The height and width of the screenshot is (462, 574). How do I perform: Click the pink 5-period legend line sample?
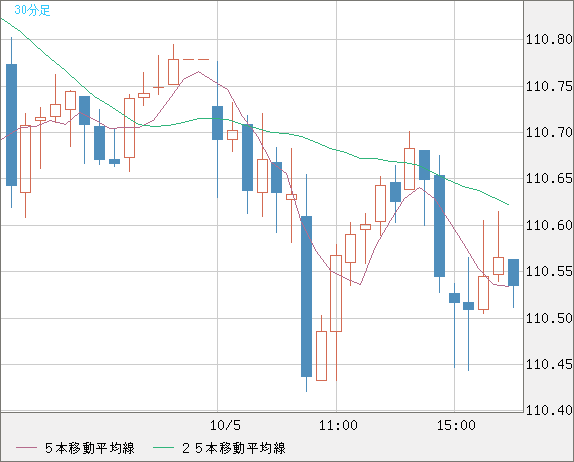[26, 448]
